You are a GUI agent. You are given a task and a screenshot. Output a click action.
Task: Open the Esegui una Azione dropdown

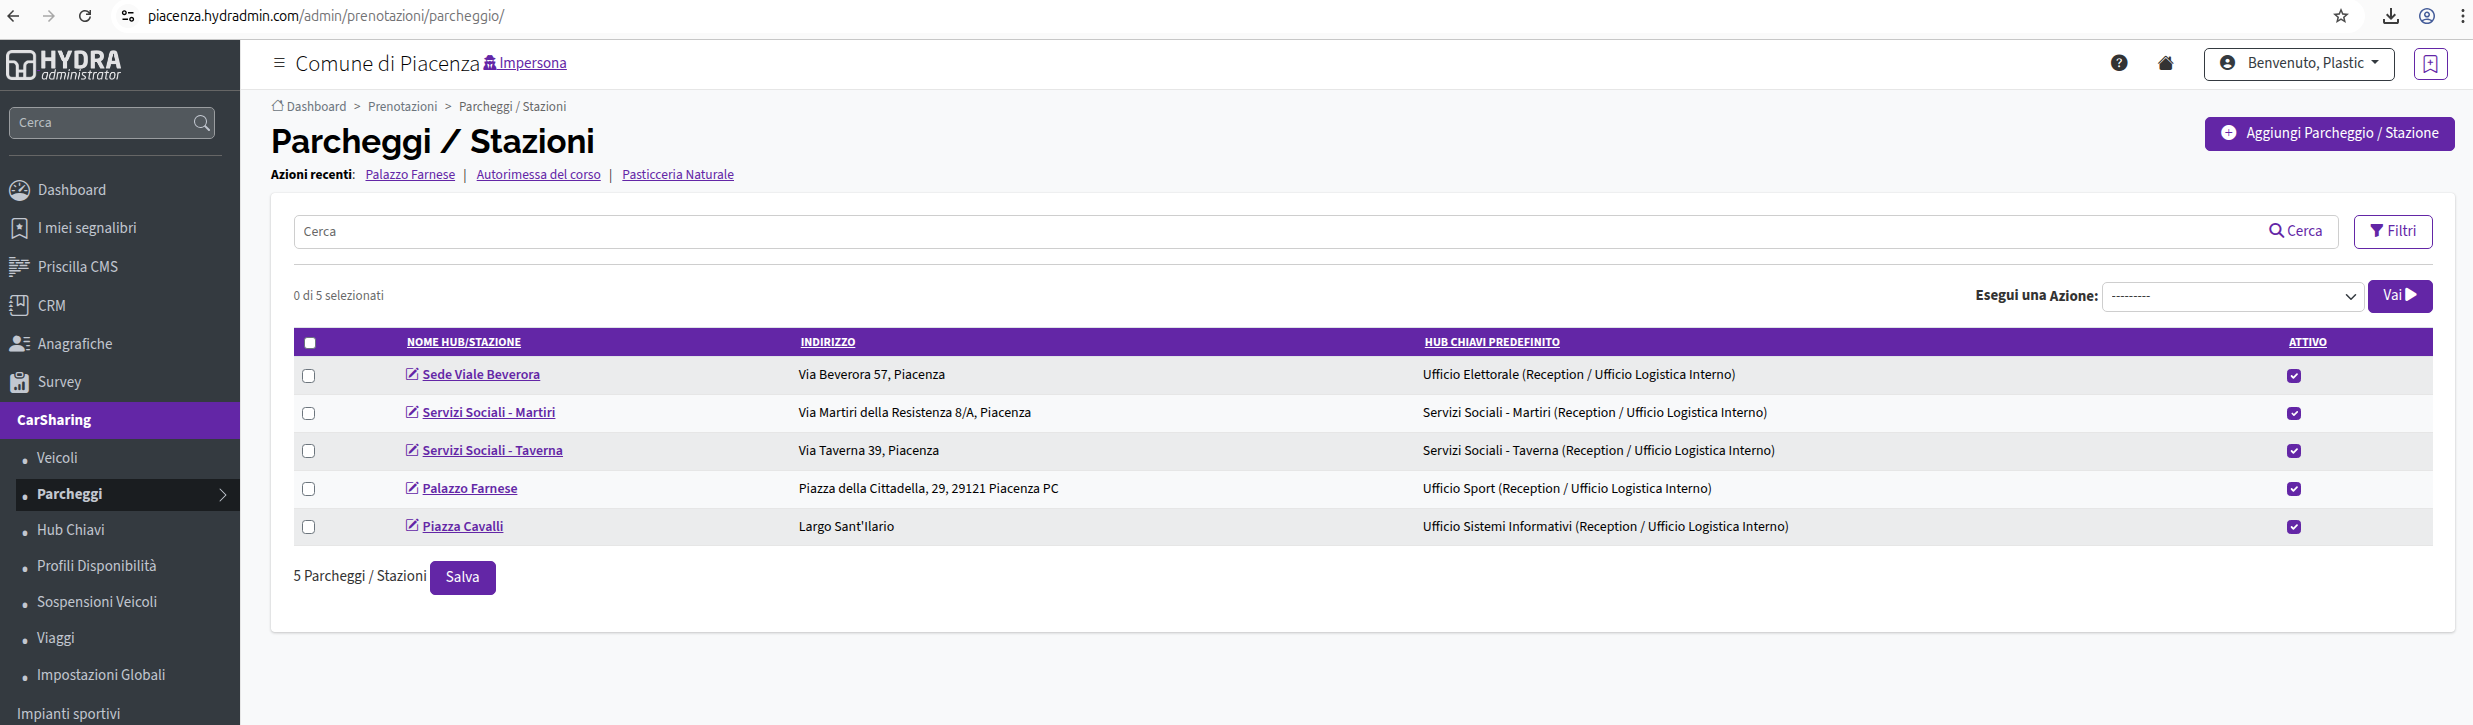2232,296
